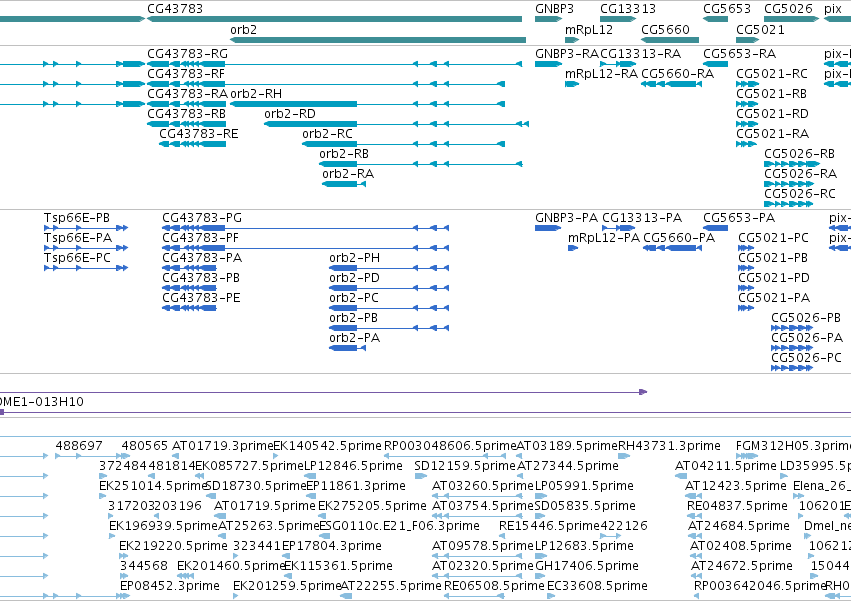Select EST 480565

(145, 446)
